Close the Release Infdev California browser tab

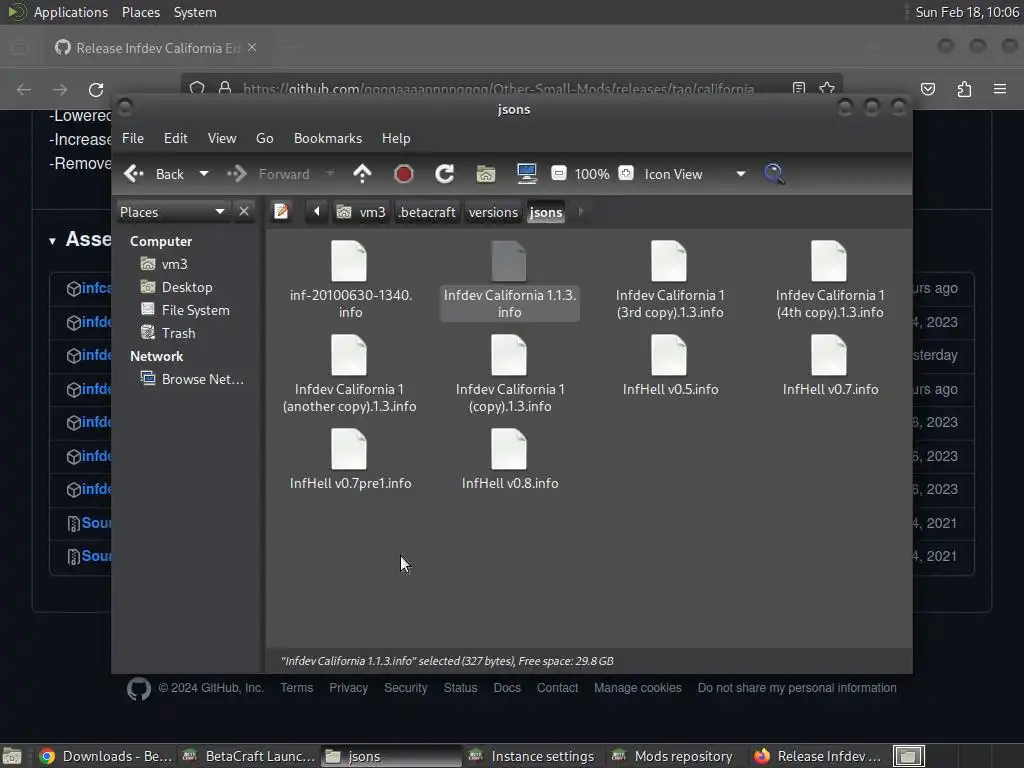[x=252, y=48]
